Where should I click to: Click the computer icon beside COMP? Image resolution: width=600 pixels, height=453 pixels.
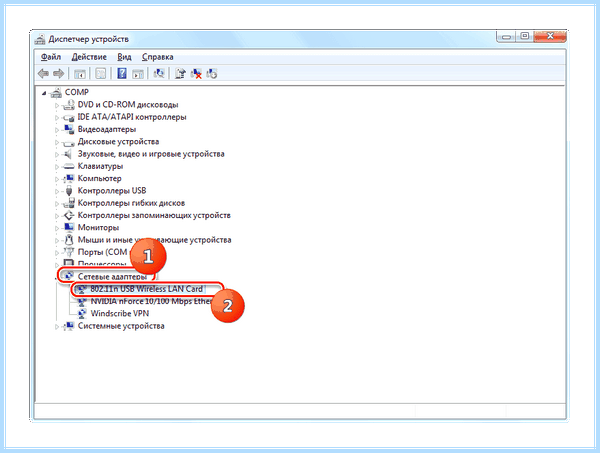(x=56, y=92)
